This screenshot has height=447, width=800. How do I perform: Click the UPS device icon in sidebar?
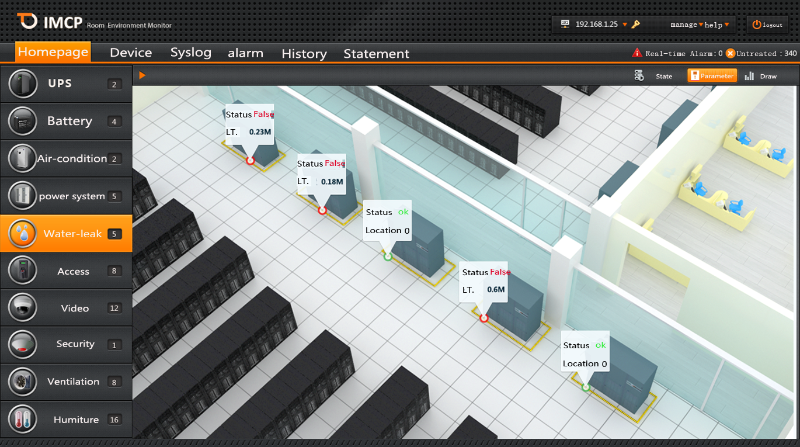[21, 83]
